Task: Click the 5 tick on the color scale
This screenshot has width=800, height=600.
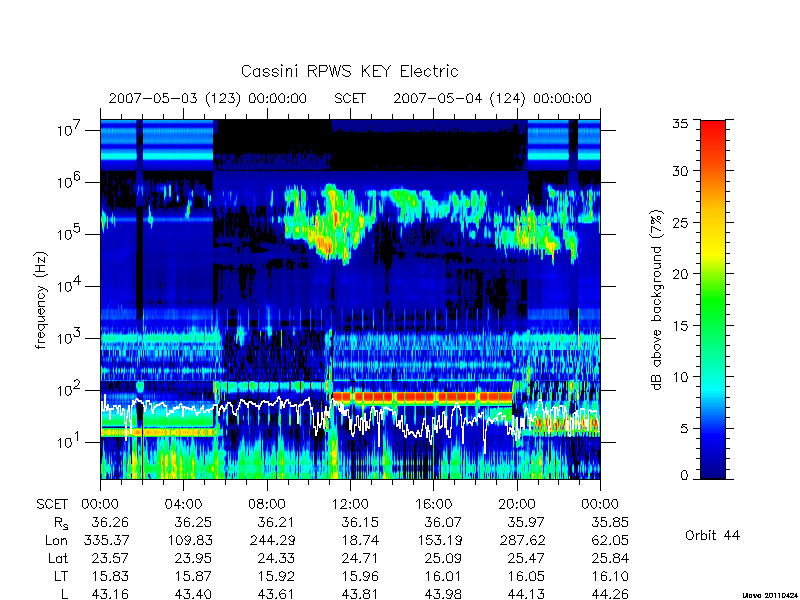Action: (x=685, y=429)
